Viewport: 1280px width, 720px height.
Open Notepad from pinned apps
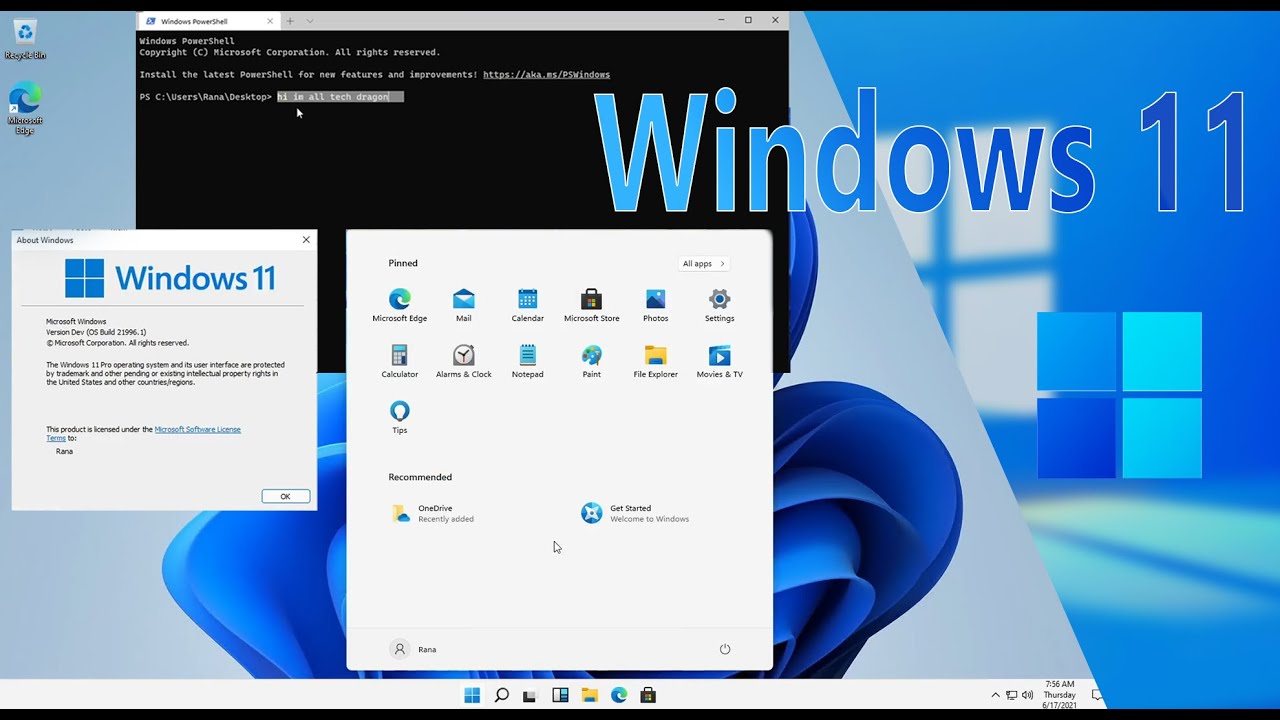click(x=527, y=361)
